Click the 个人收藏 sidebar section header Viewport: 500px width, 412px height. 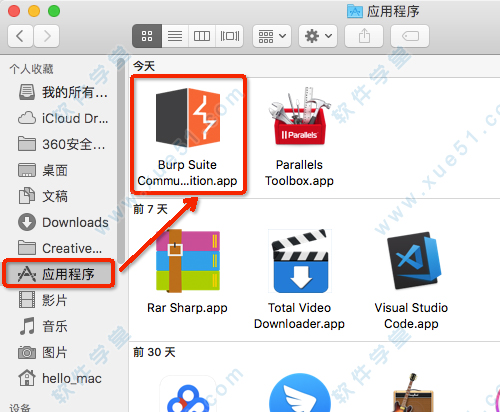tap(31, 69)
